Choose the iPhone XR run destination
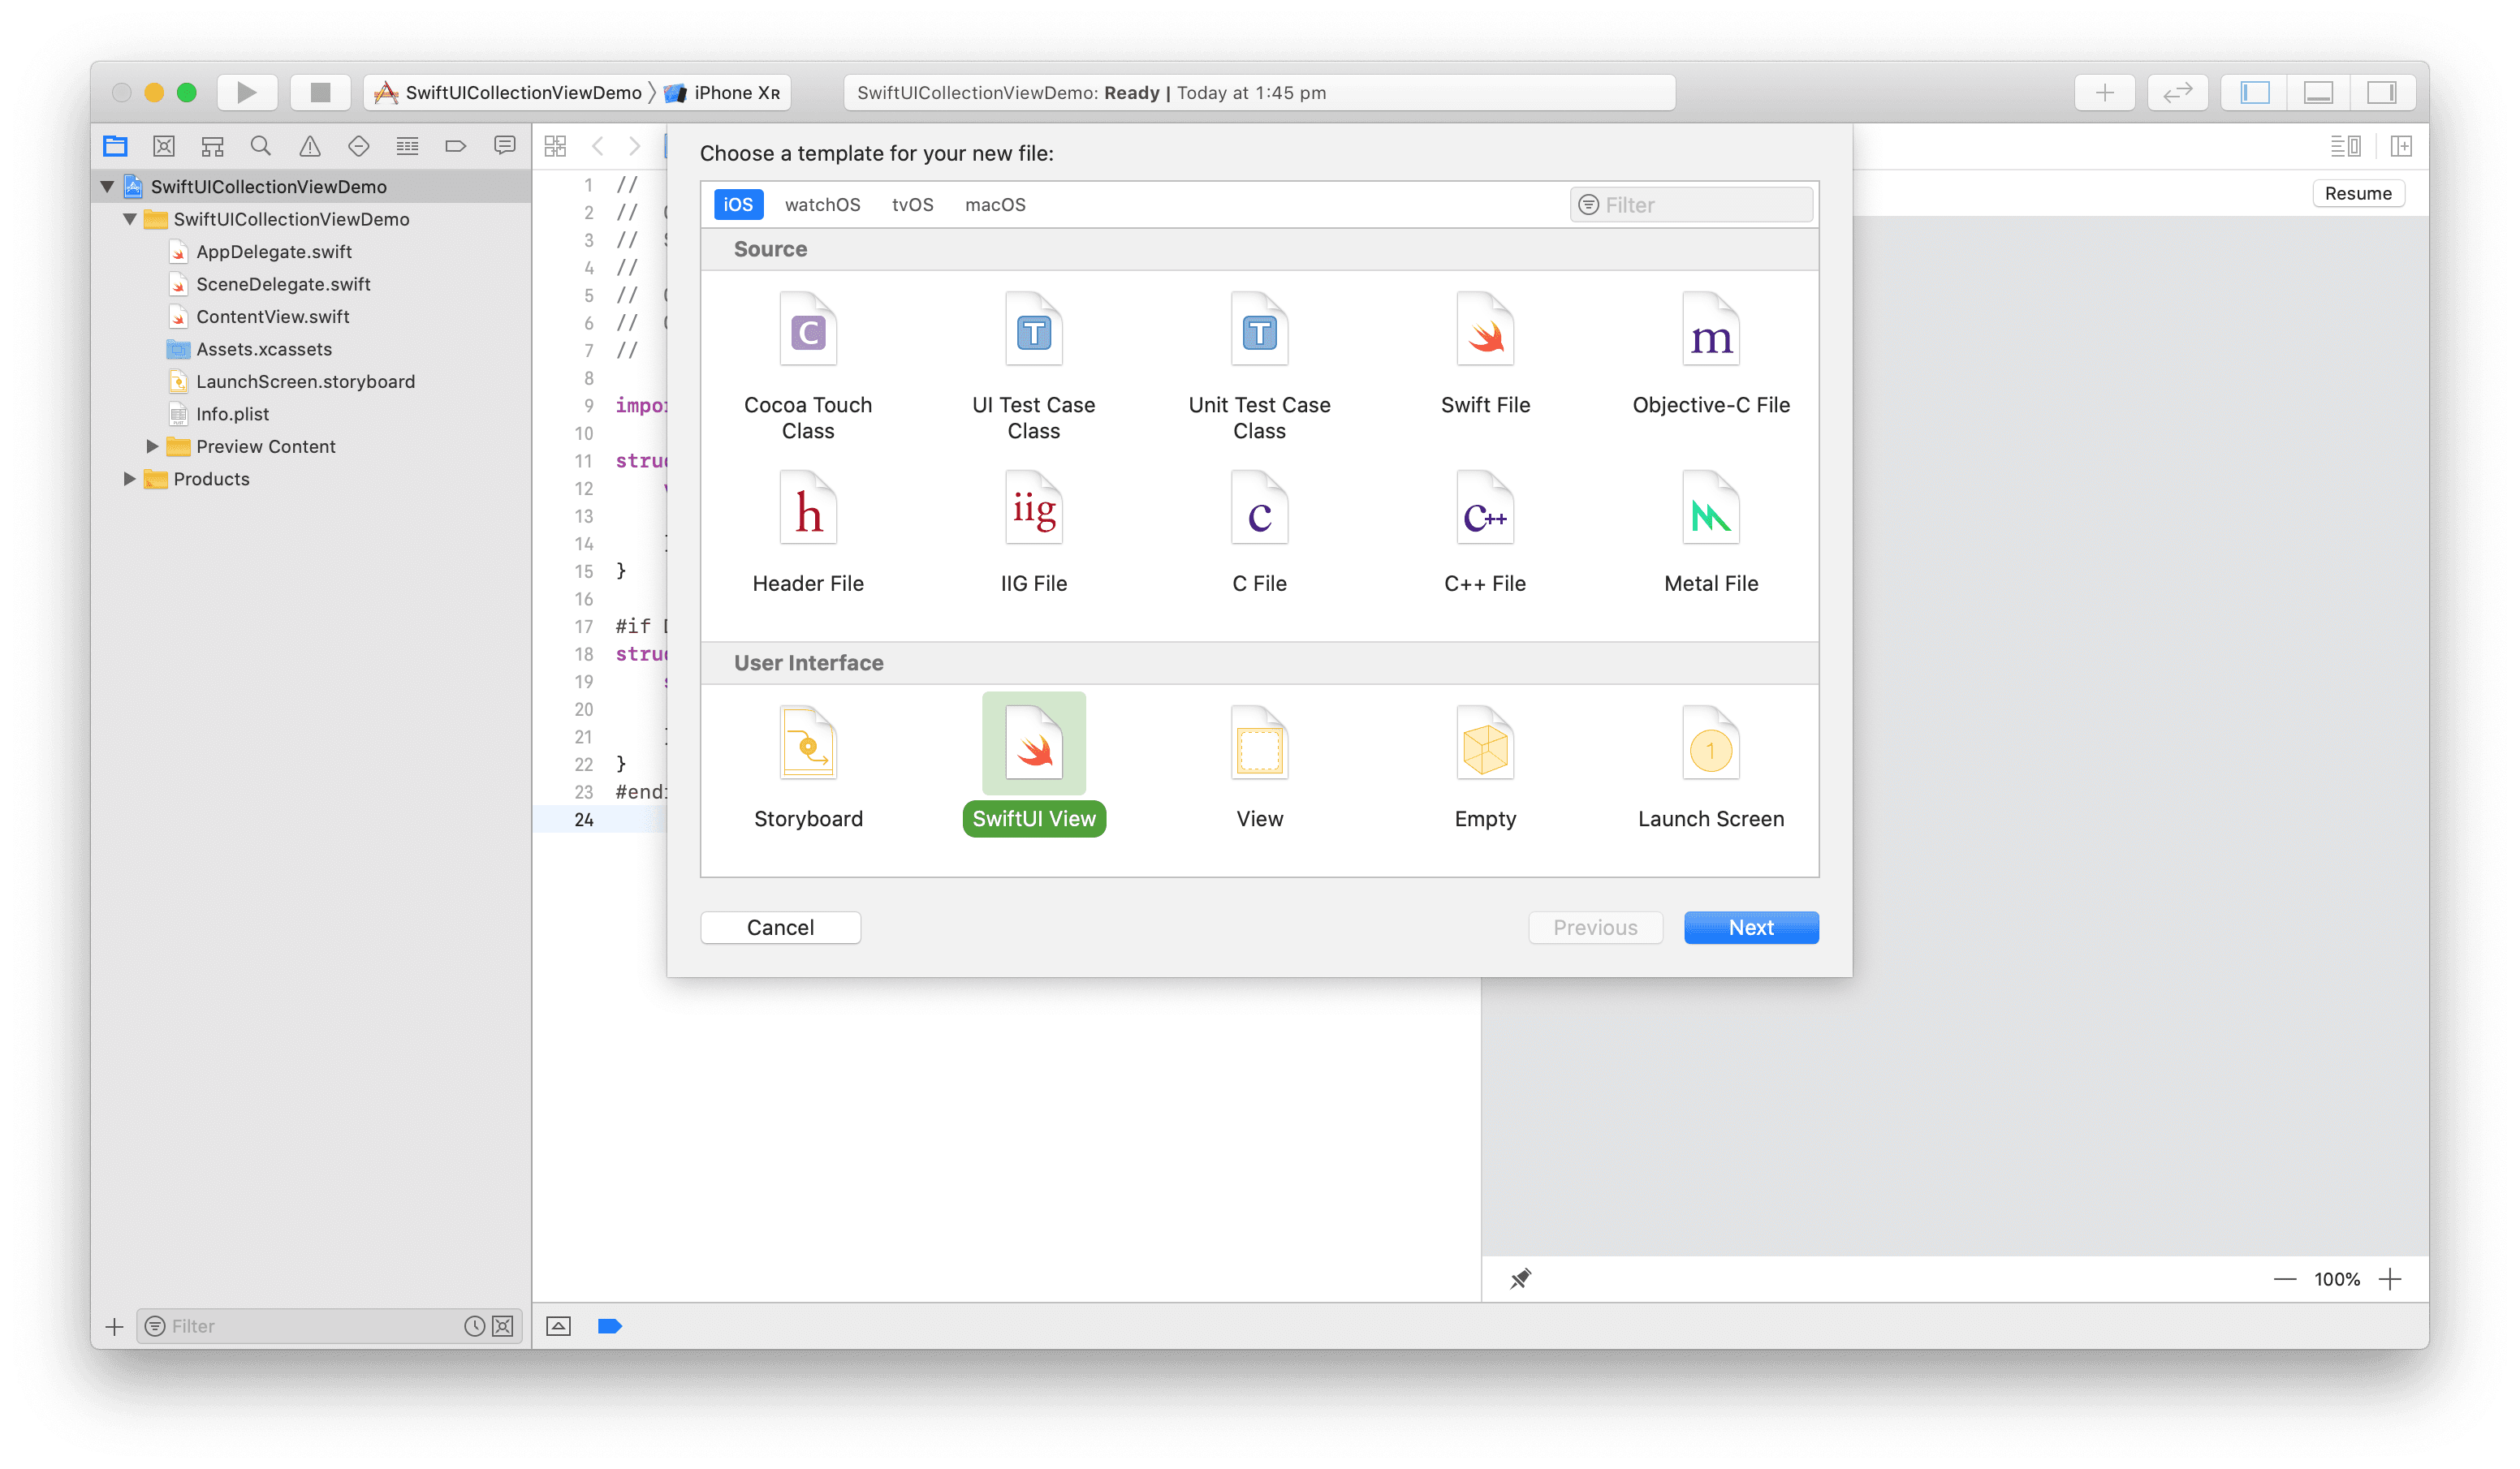Screen dimensions: 2520x1469 click(722, 92)
